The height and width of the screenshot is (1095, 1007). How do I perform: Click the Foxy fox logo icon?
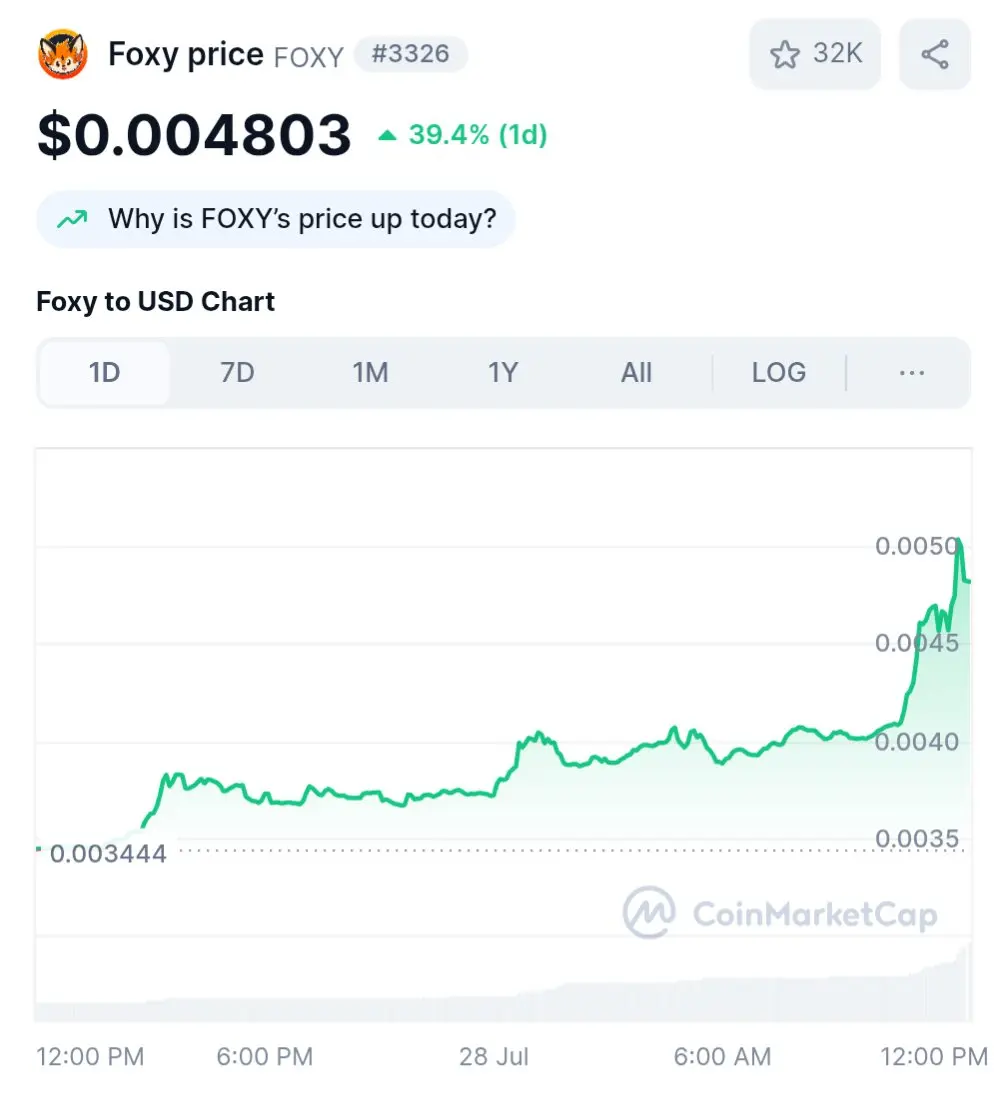(x=62, y=54)
